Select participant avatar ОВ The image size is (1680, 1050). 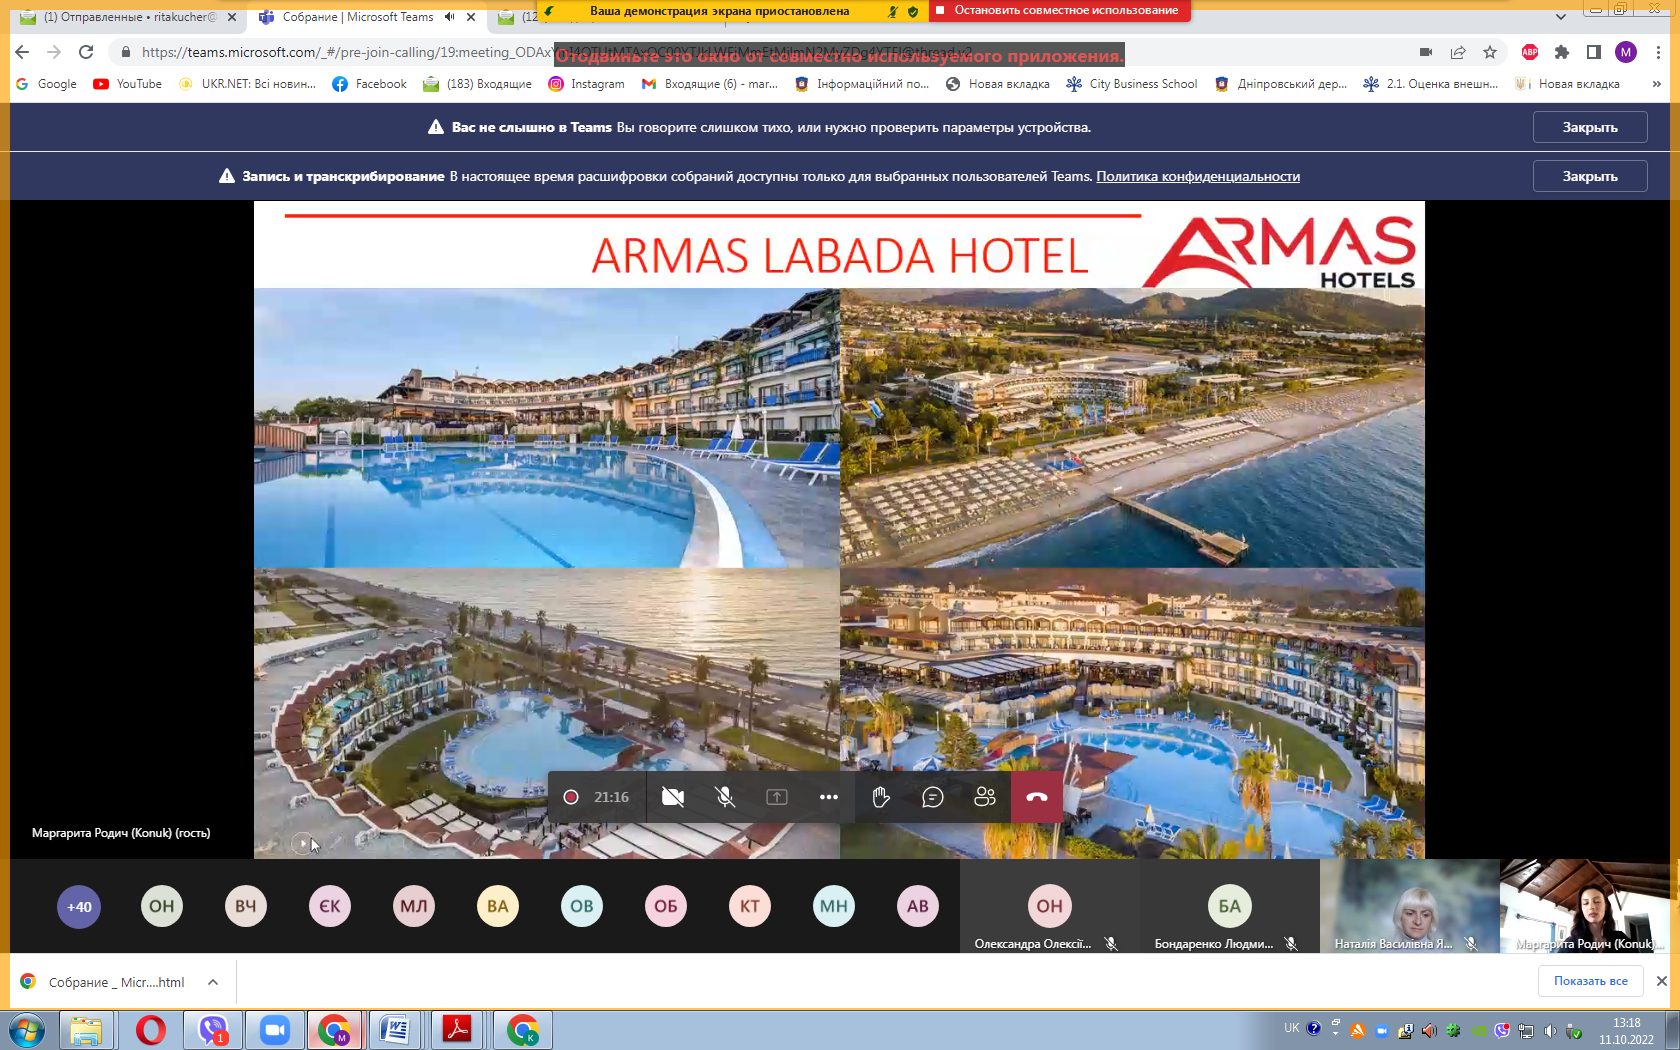click(582, 907)
